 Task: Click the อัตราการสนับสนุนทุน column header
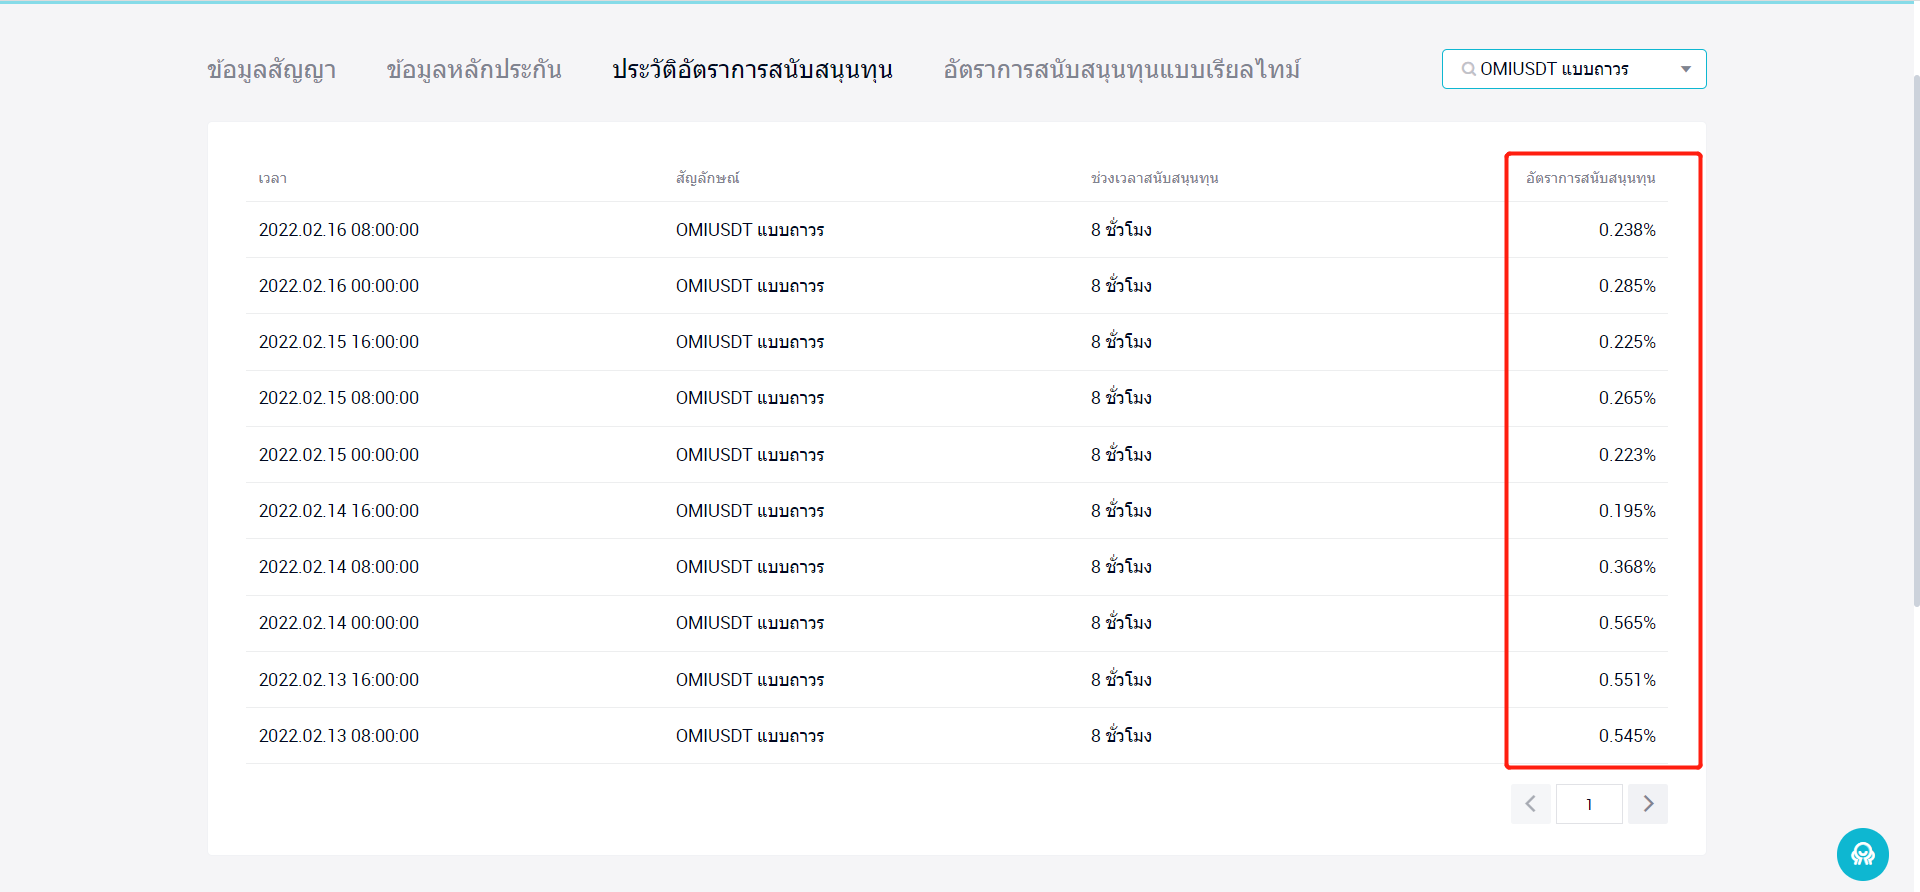1590,178
